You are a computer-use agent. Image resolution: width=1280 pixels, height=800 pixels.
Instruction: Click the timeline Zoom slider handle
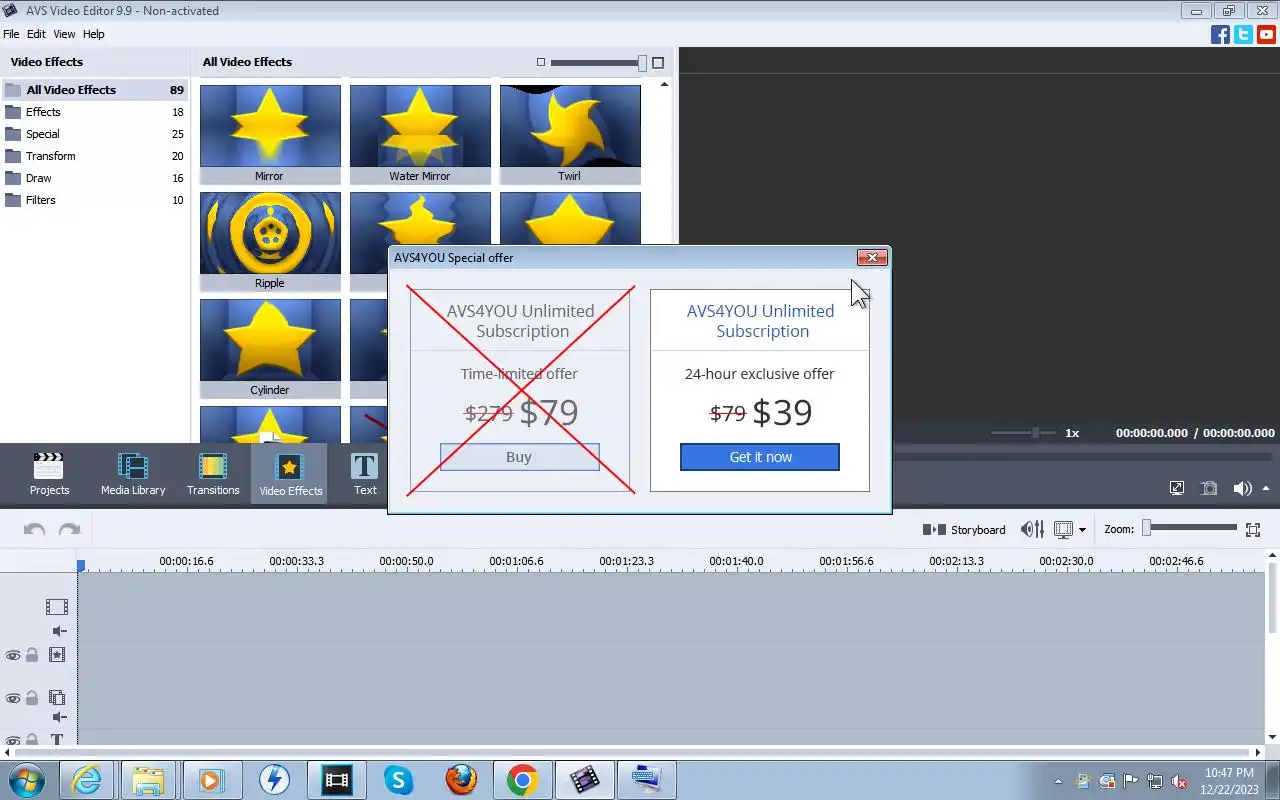[x=1147, y=528]
